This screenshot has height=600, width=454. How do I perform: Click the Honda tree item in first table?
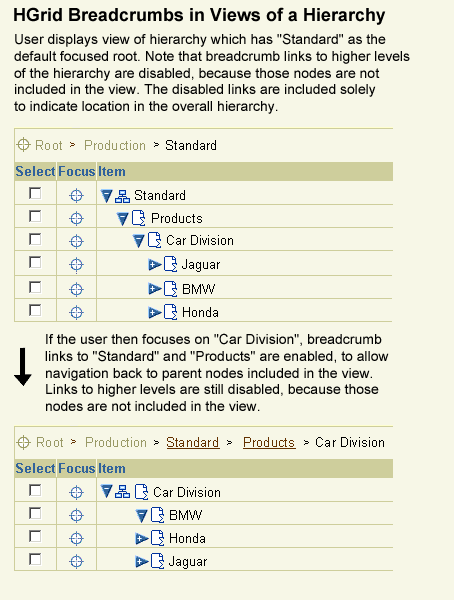(200, 312)
